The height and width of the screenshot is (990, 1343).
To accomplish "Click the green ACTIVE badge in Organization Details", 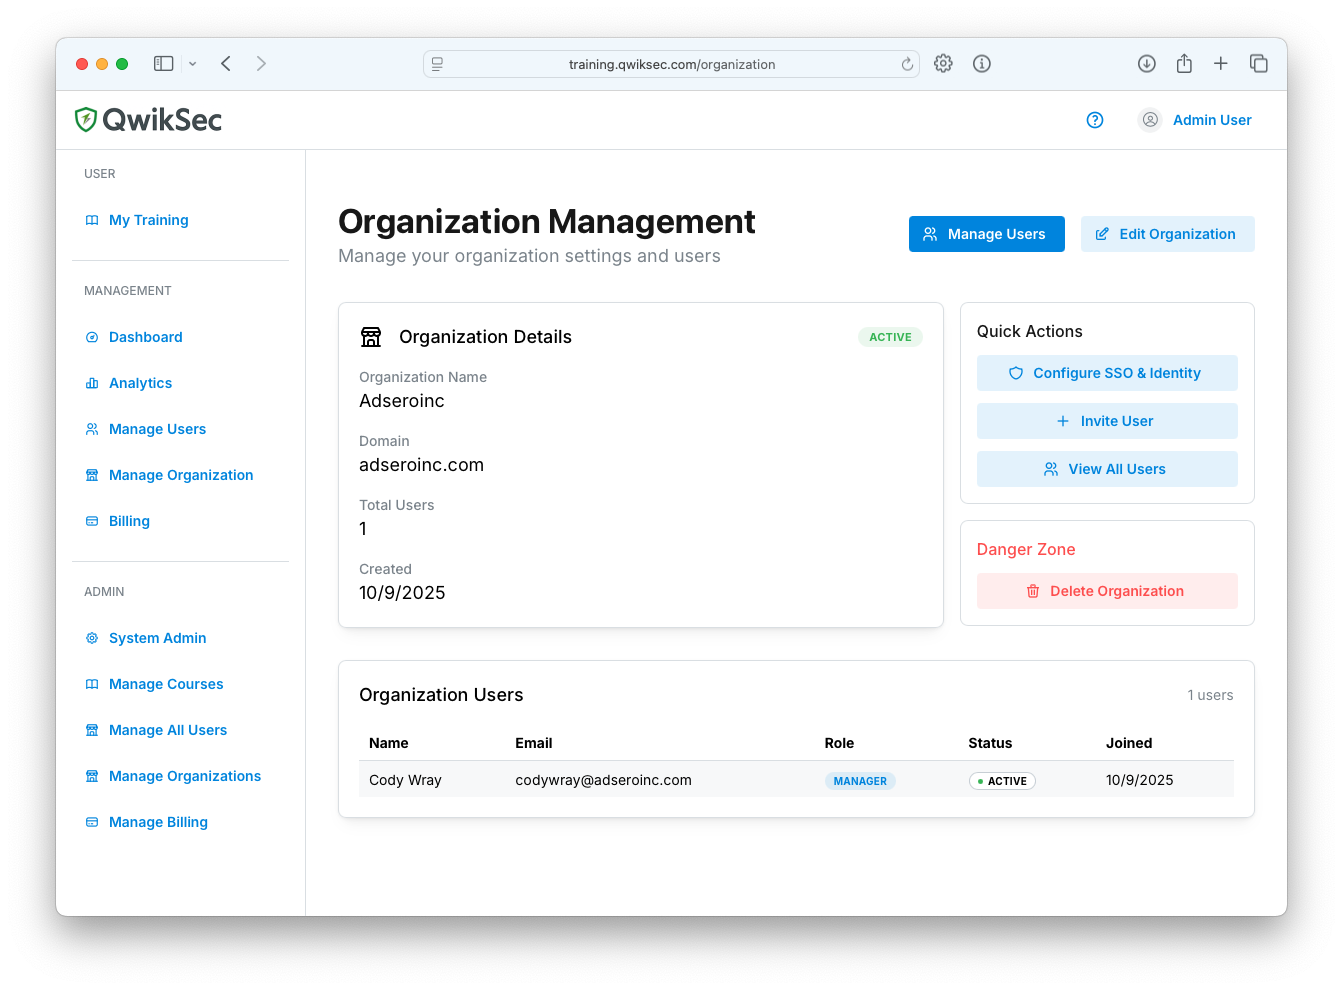I will point(890,337).
